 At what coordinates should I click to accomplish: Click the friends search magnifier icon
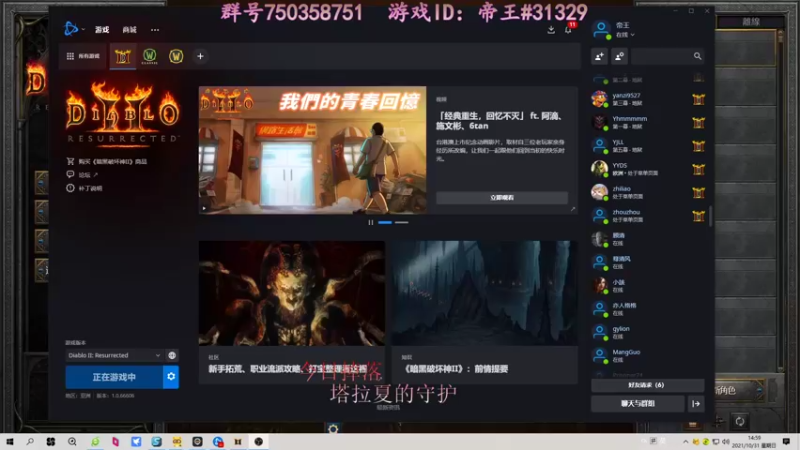697,56
